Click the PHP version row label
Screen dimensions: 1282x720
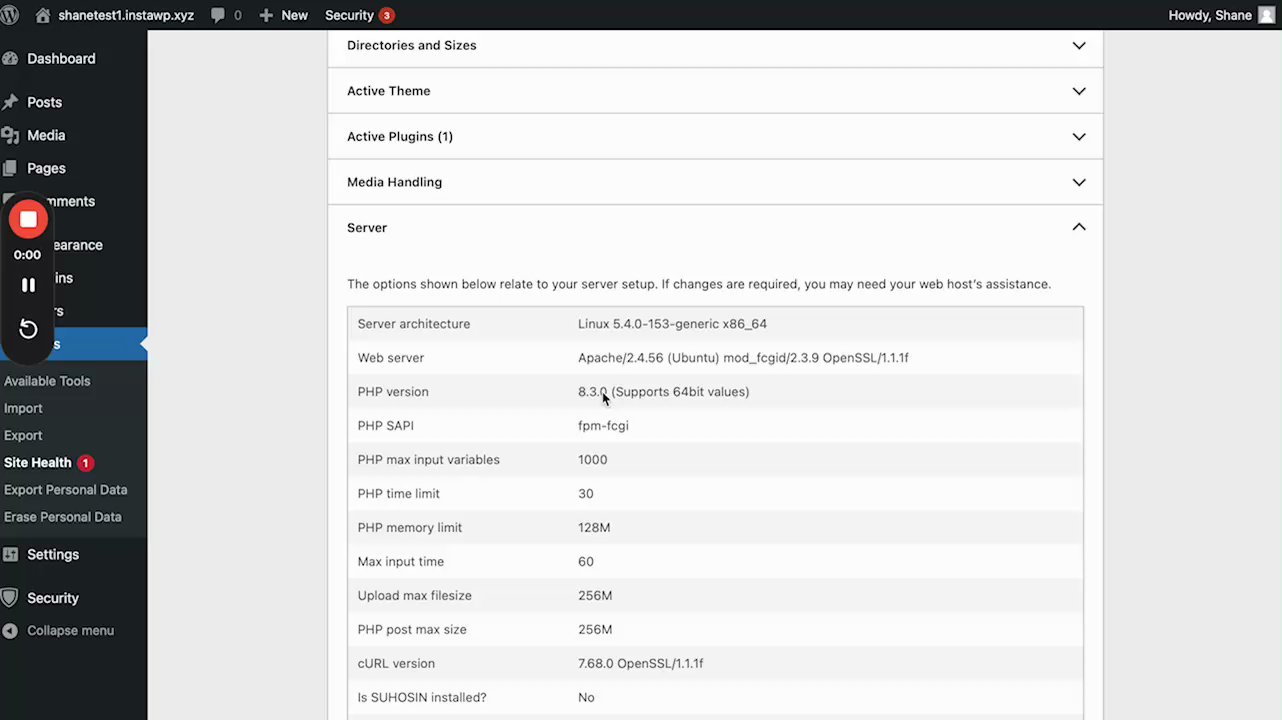[x=393, y=392]
